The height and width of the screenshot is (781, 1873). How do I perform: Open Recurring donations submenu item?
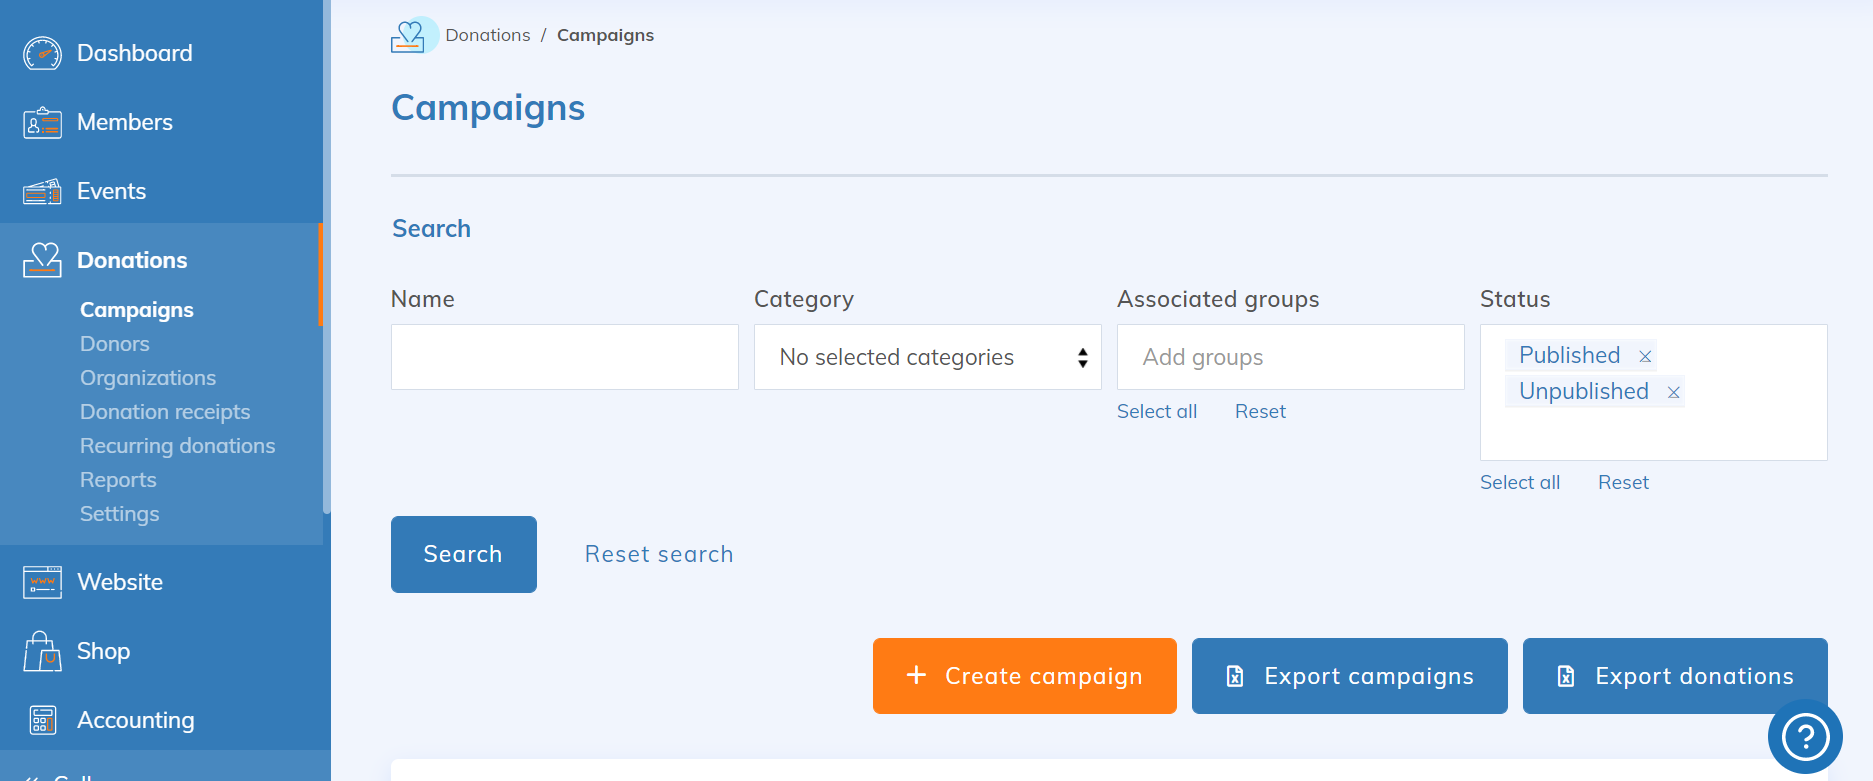tap(177, 446)
